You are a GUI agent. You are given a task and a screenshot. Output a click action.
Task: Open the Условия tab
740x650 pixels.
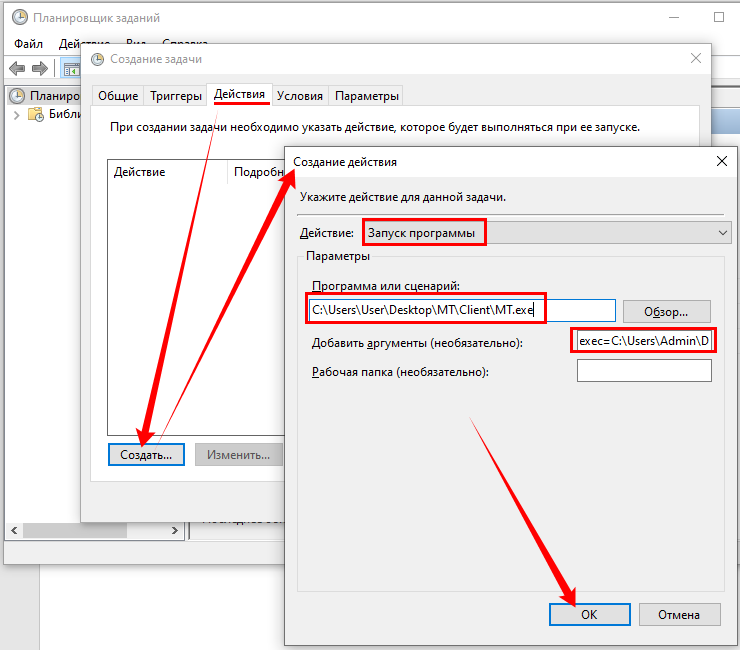[300, 96]
